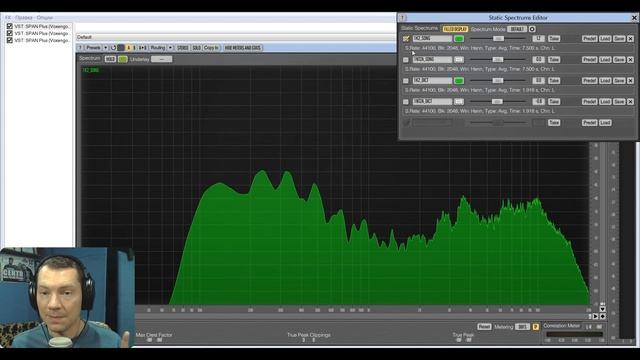Toggle the first static spectrum checkbox
Screen dimensions: 640x360
click(x=406, y=39)
